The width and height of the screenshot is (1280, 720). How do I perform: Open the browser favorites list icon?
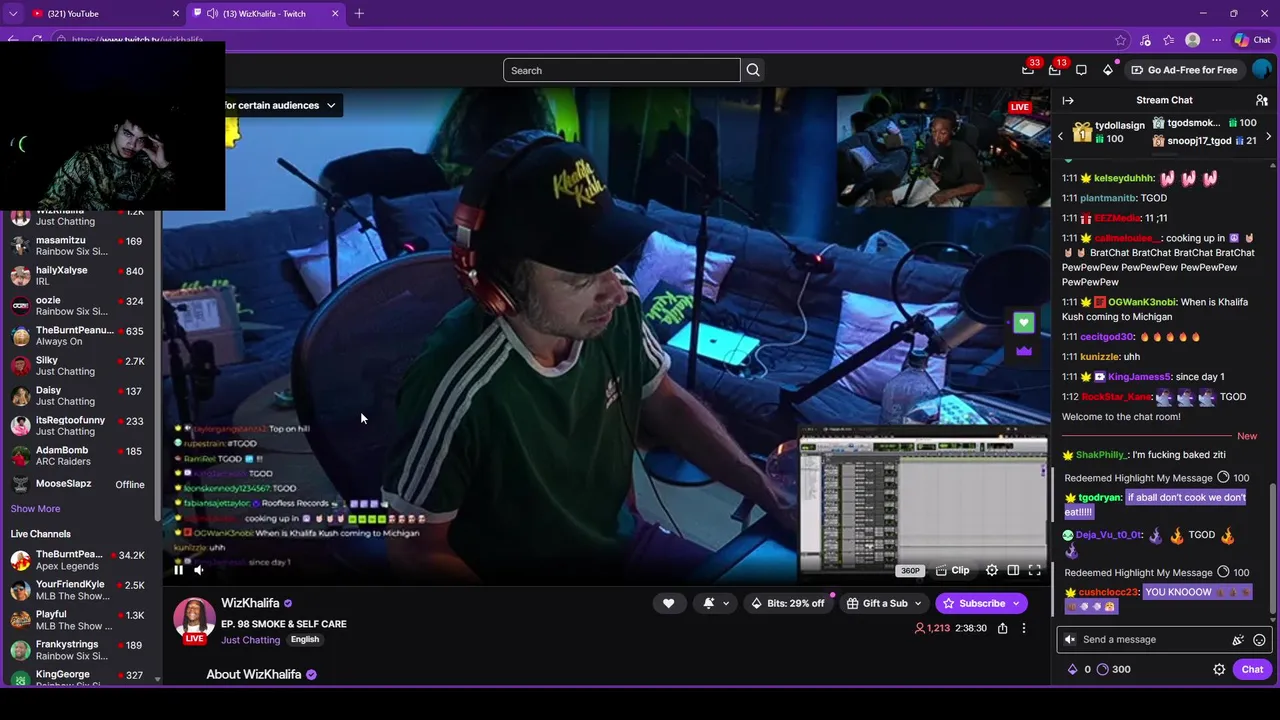pos(1168,40)
